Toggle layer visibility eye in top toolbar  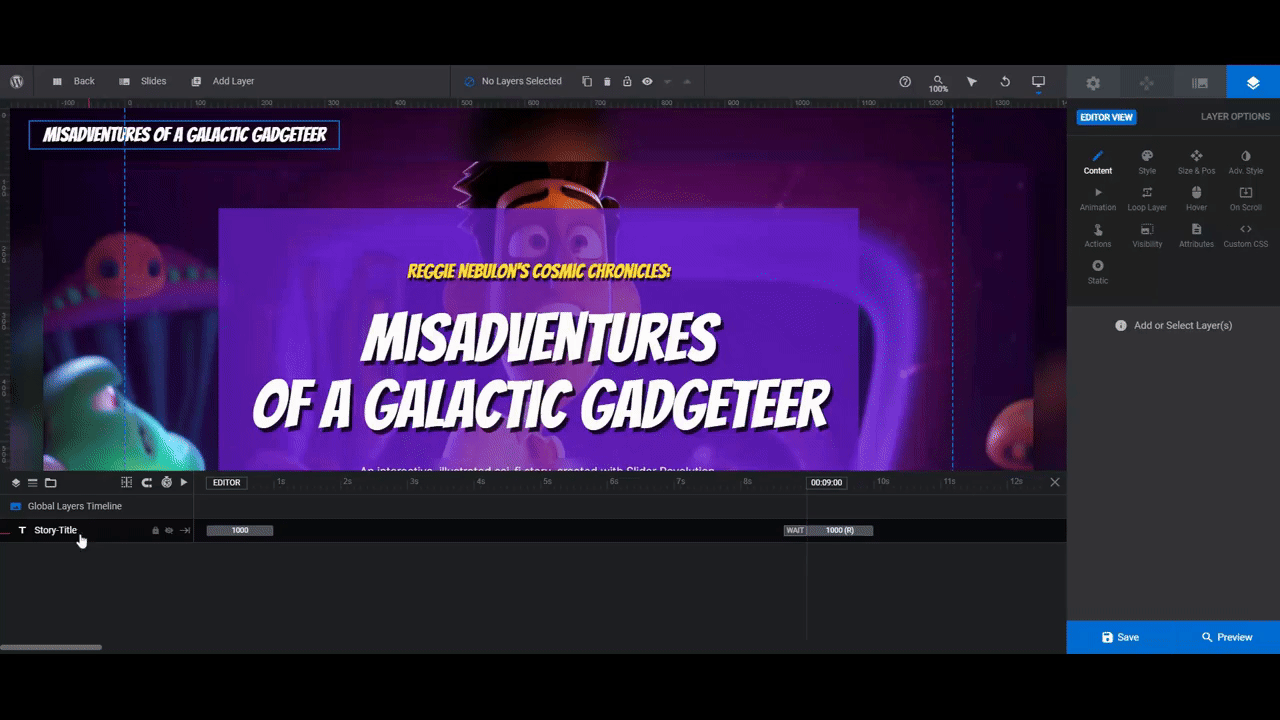pos(647,82)
